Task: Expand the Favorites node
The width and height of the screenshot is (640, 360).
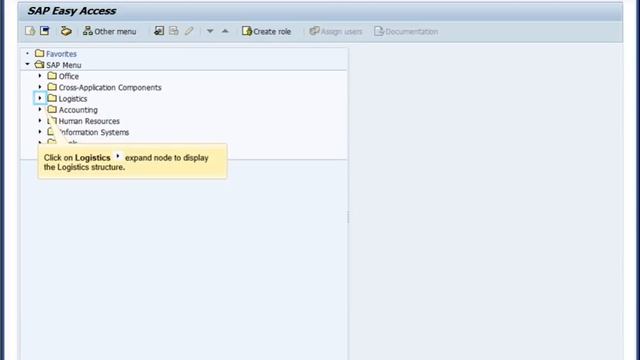Action: point(27,53)
